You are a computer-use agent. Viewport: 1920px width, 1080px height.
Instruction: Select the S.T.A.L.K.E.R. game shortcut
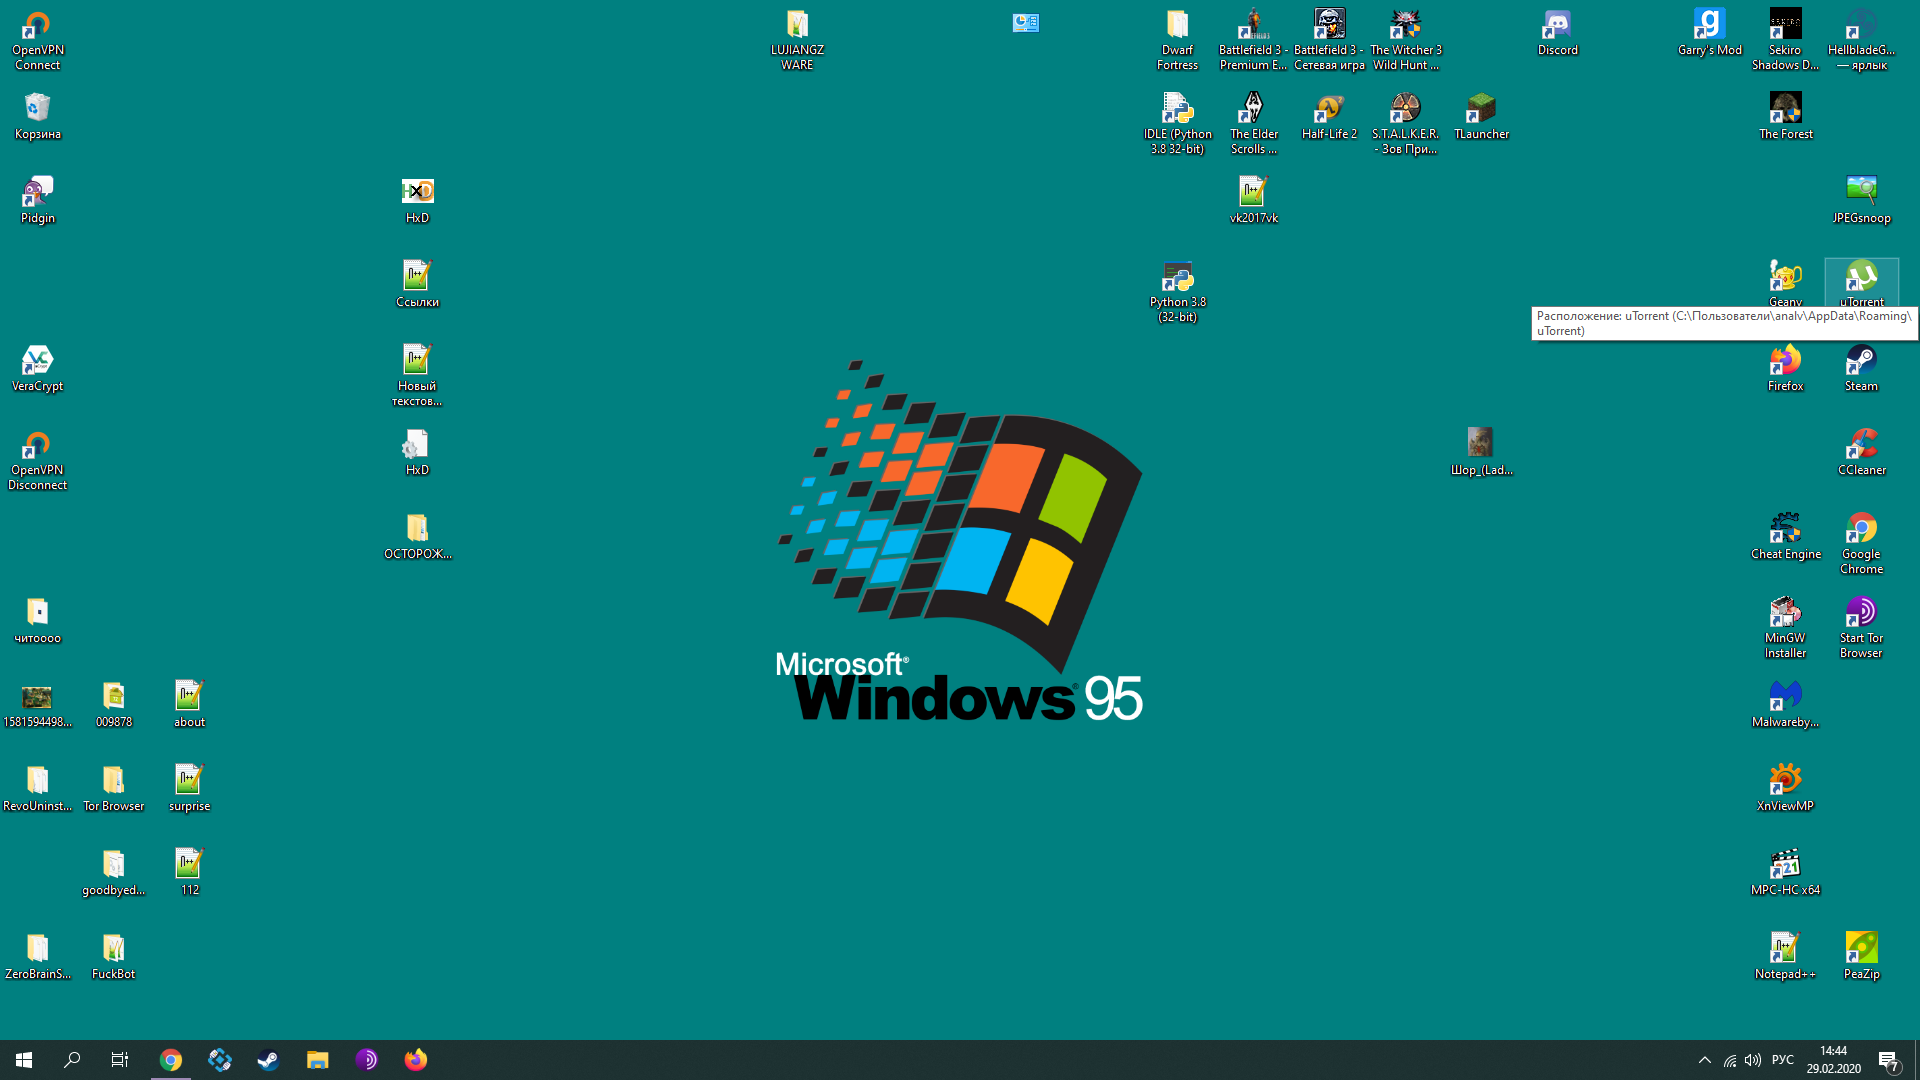(1405, 124)
